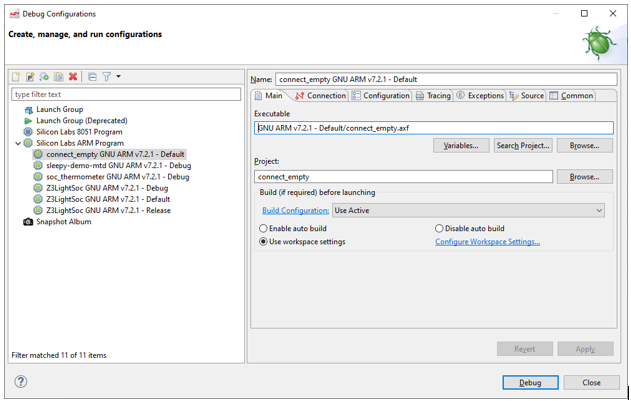Image resolution: width=631 pixels, height=401 pixels.
Task: Click the Launch Group icon
Action: coord(28,110)
